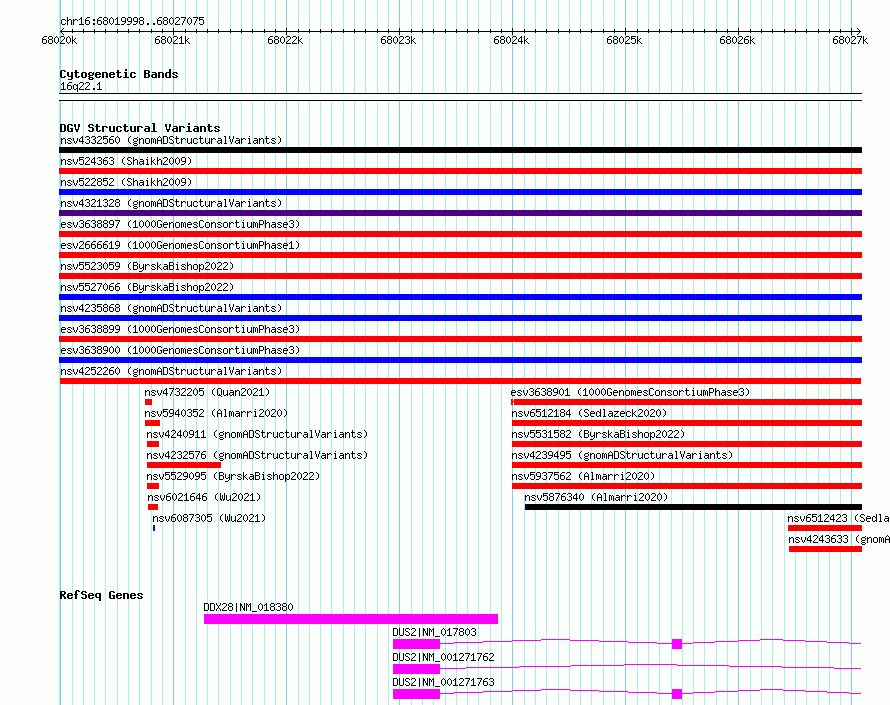Image resolution: width=890 pixels, height=705 pixels.
Task: Click the red bar under nsv4239495
Action: (x=687, y=465)
